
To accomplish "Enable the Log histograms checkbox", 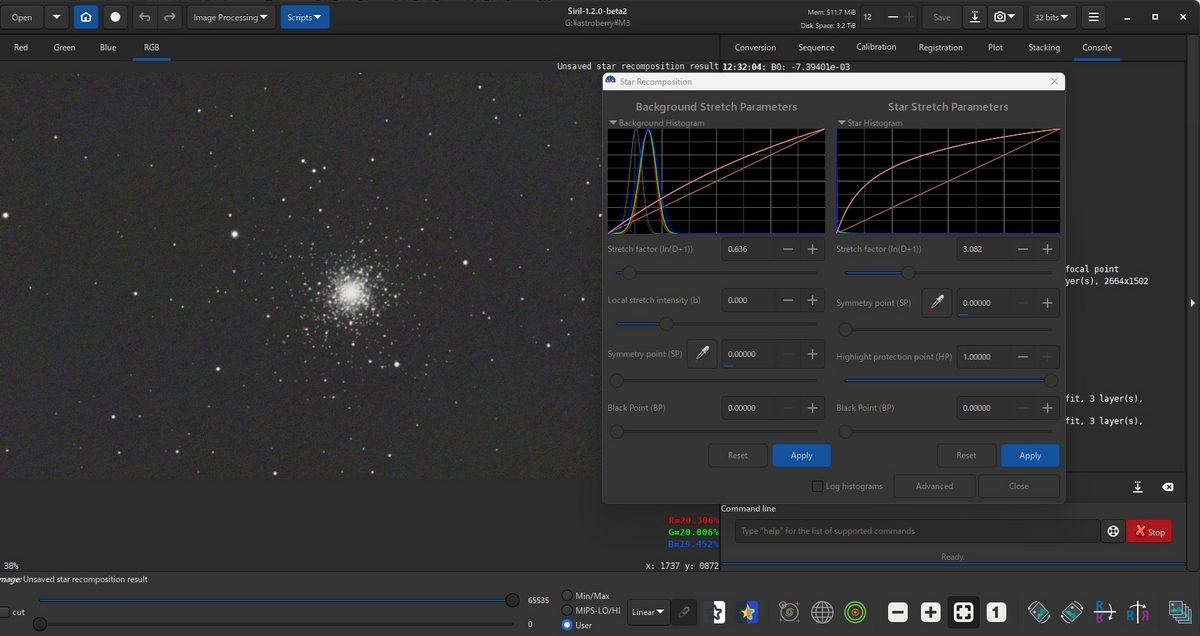I will click(817, 486).
